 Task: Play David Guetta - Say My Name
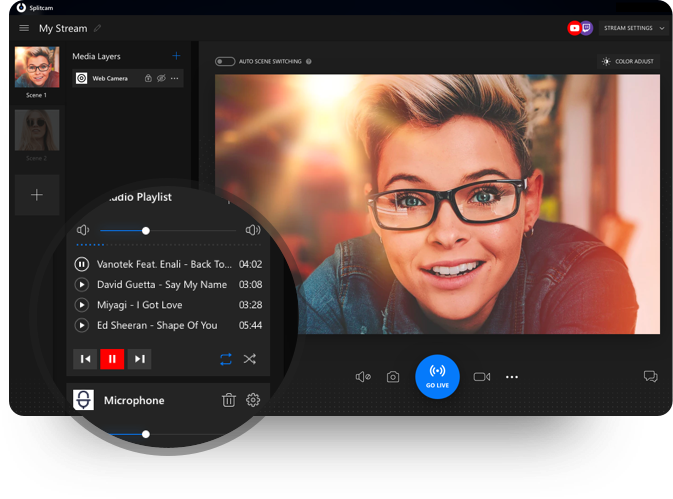click(x=82, y=285)
